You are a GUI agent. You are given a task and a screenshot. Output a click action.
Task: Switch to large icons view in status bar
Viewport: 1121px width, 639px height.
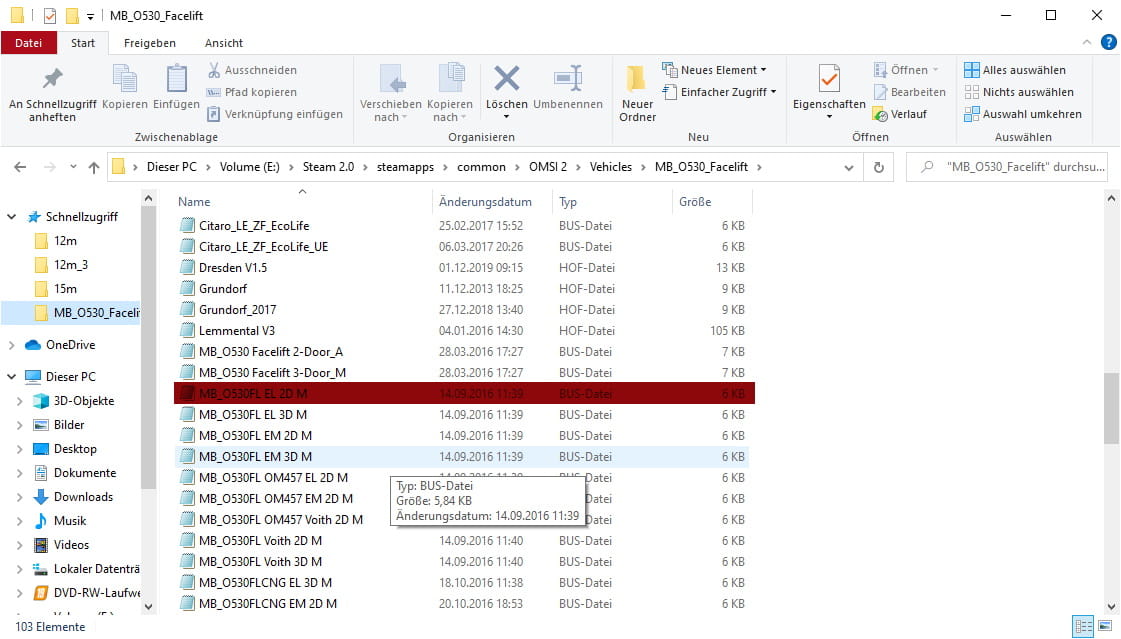[1104, 627]
